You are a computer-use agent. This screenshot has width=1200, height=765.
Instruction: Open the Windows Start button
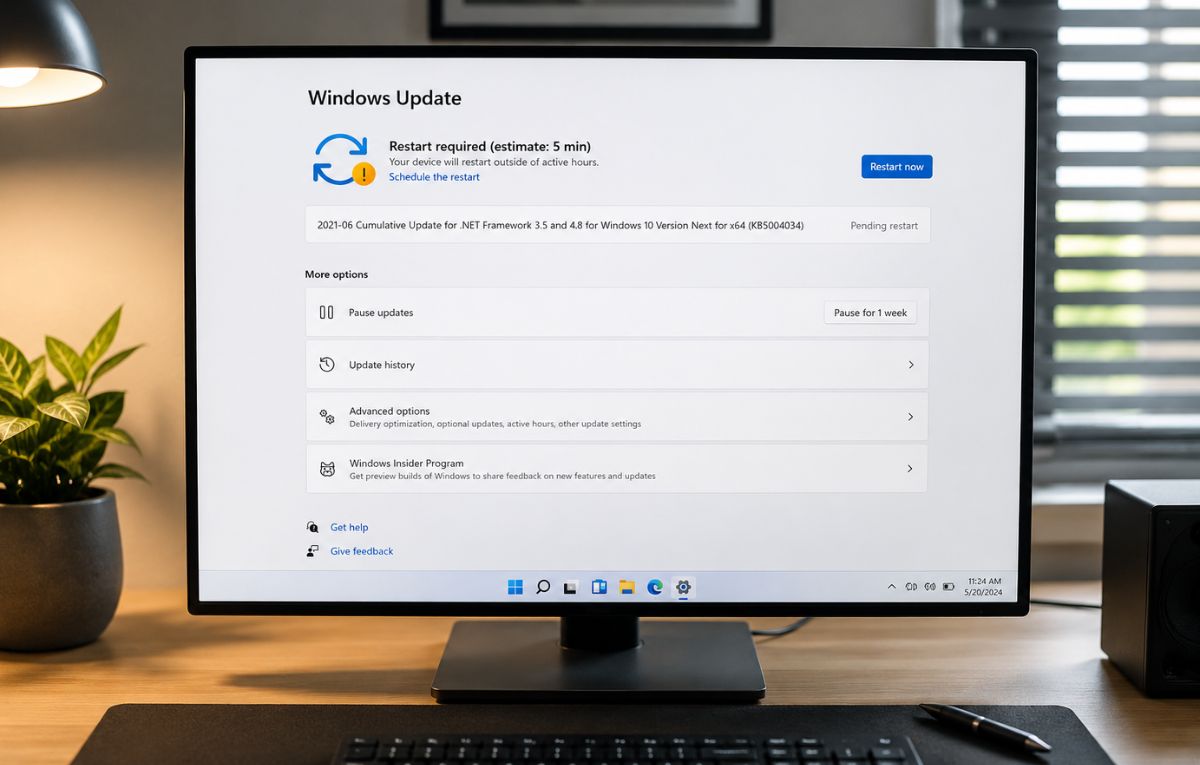click(x=515, y=587)
